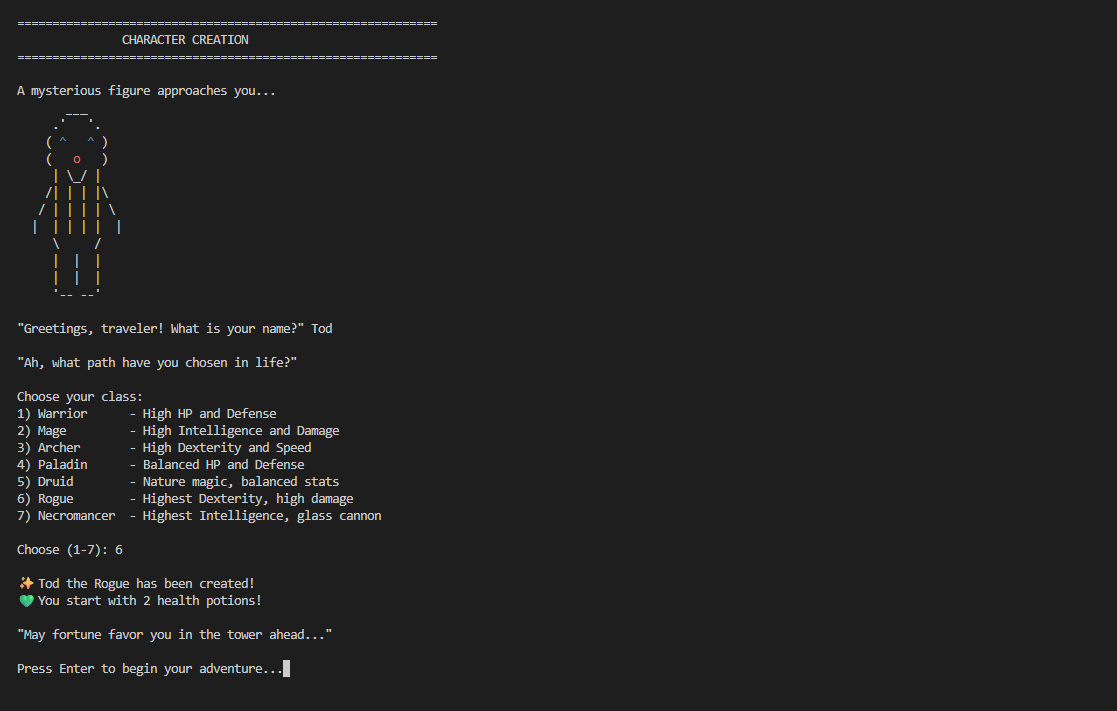Screen dimensions: 1117x711
Task: Select the "7) Necromancer" class line
Action: point(66,516)
